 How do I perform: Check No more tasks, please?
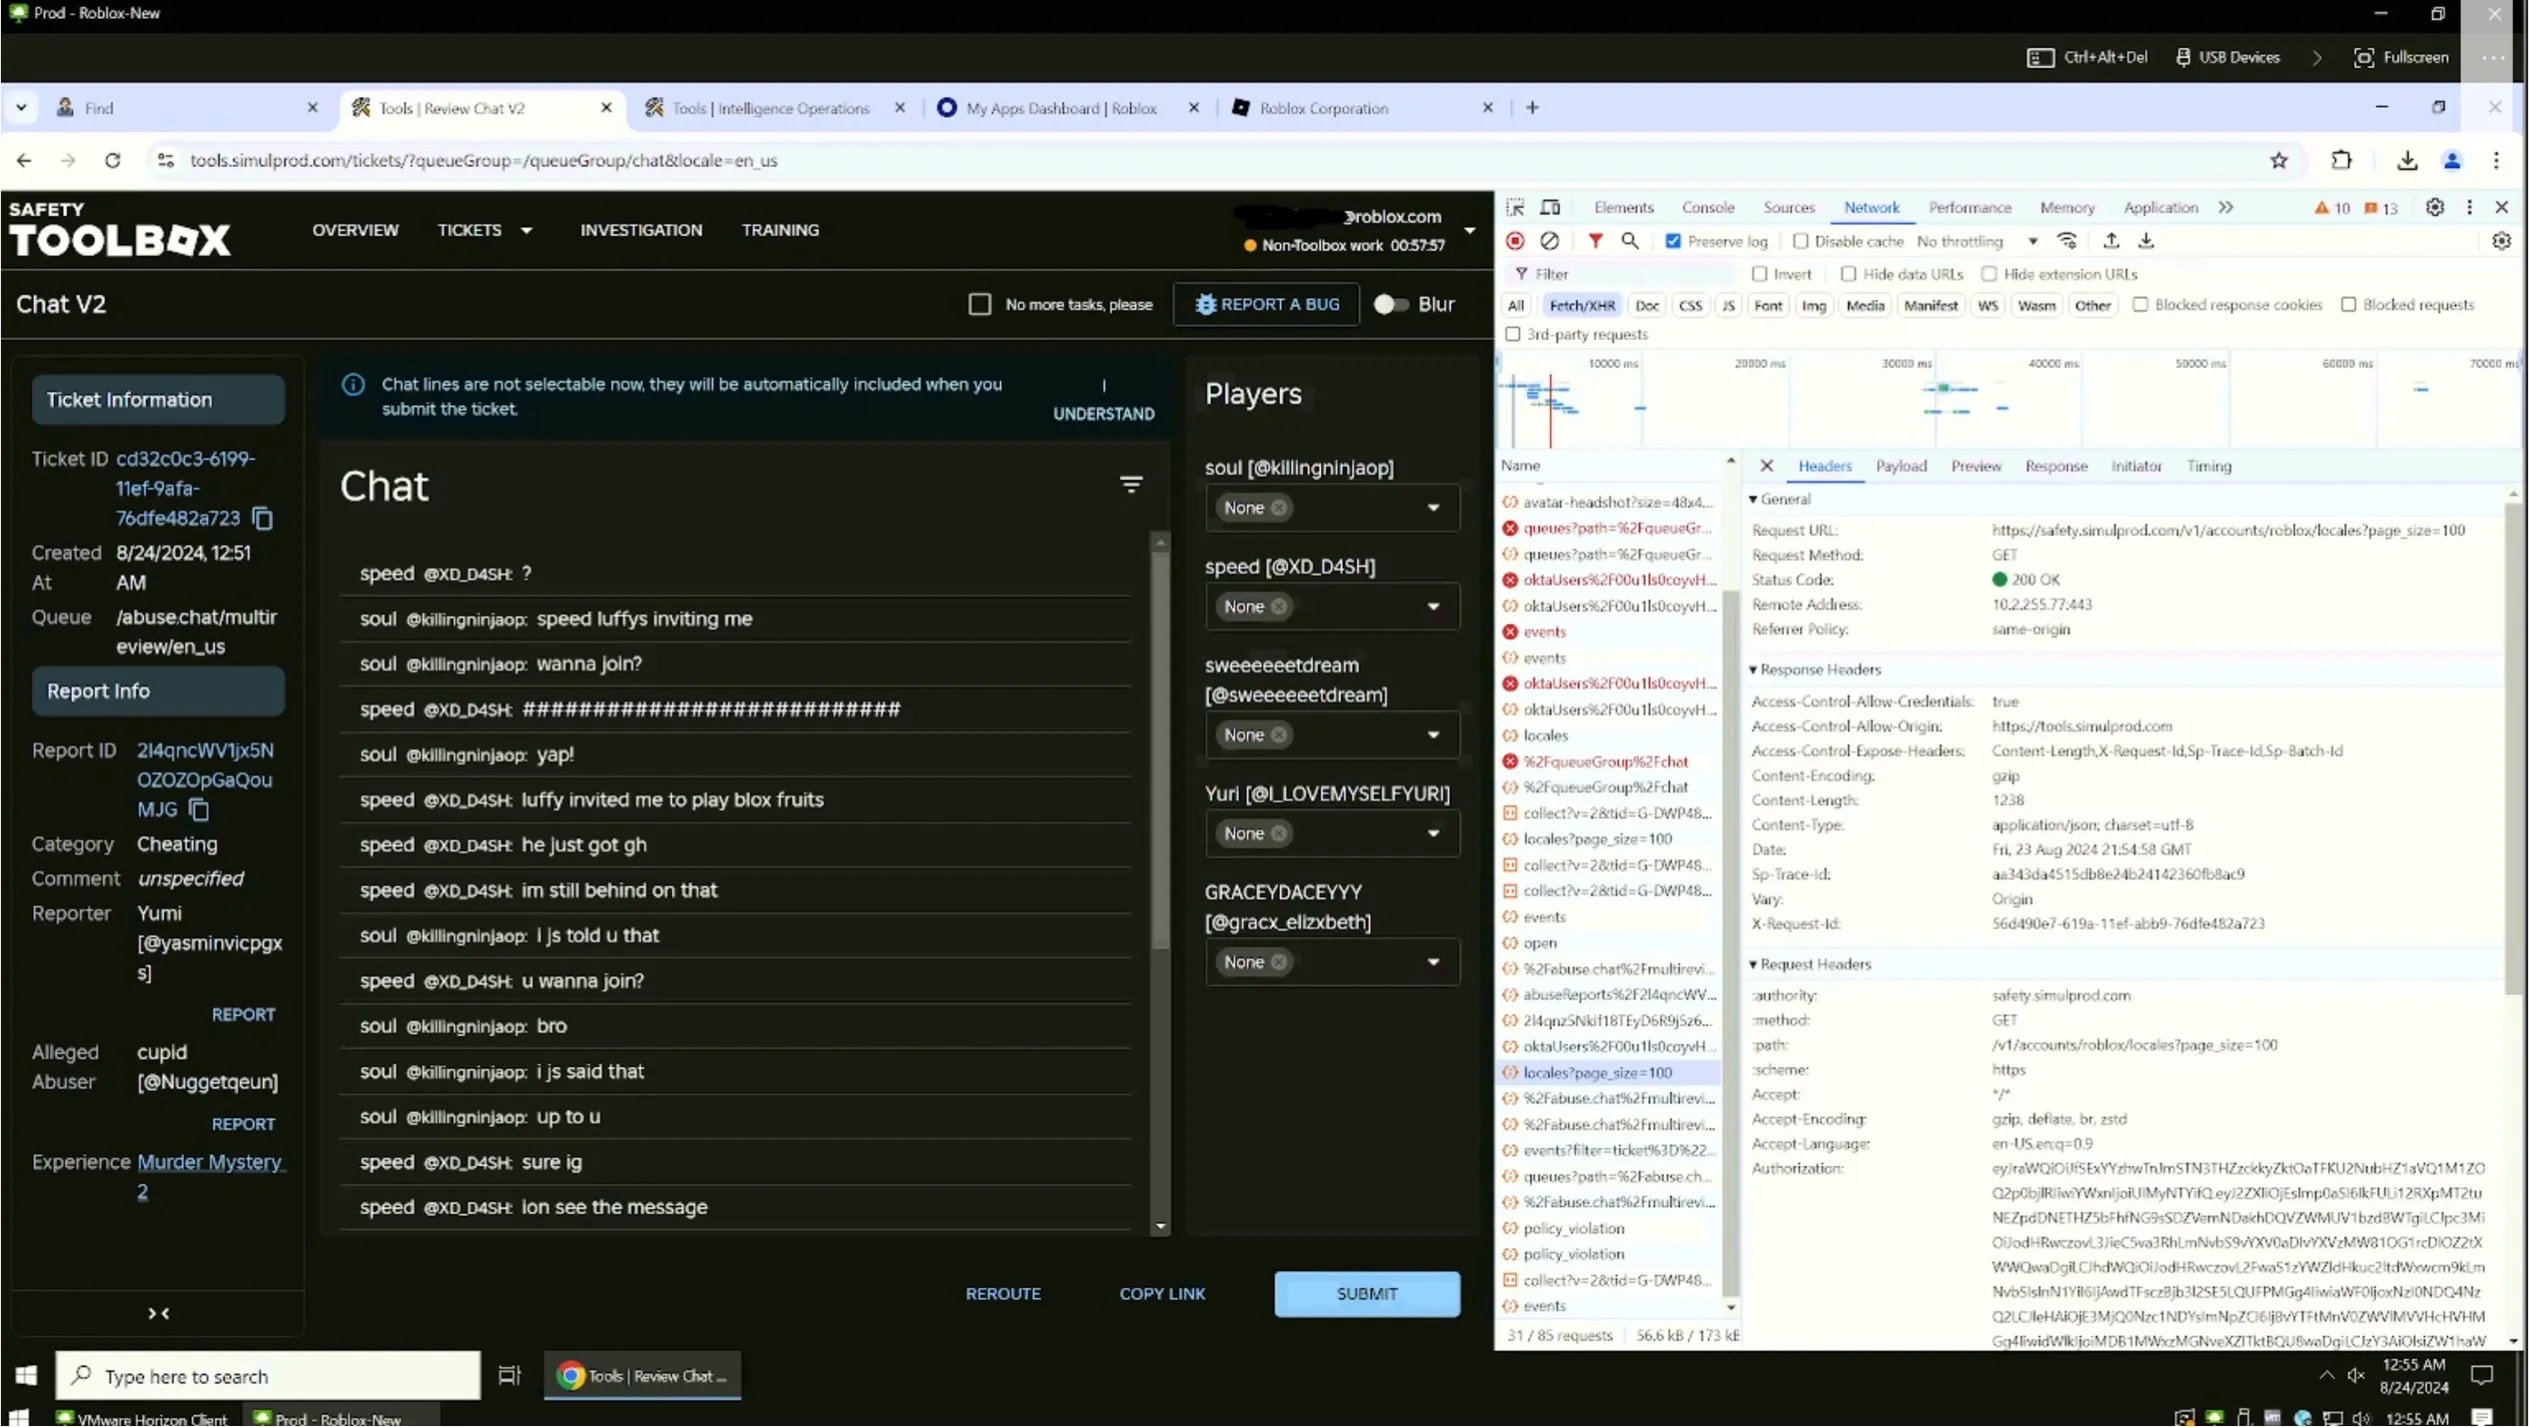click(979, 304)
